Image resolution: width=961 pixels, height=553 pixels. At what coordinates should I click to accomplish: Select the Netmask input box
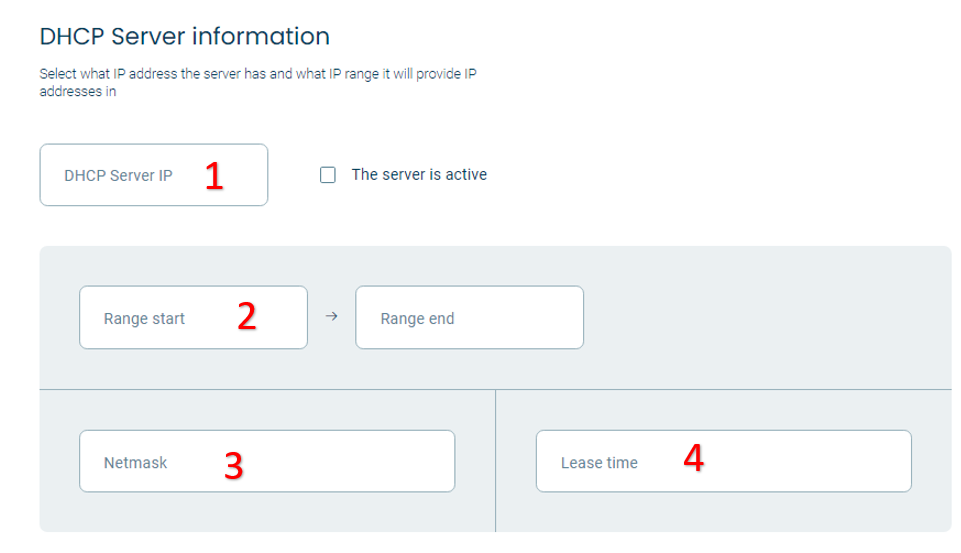coord(267,461)
